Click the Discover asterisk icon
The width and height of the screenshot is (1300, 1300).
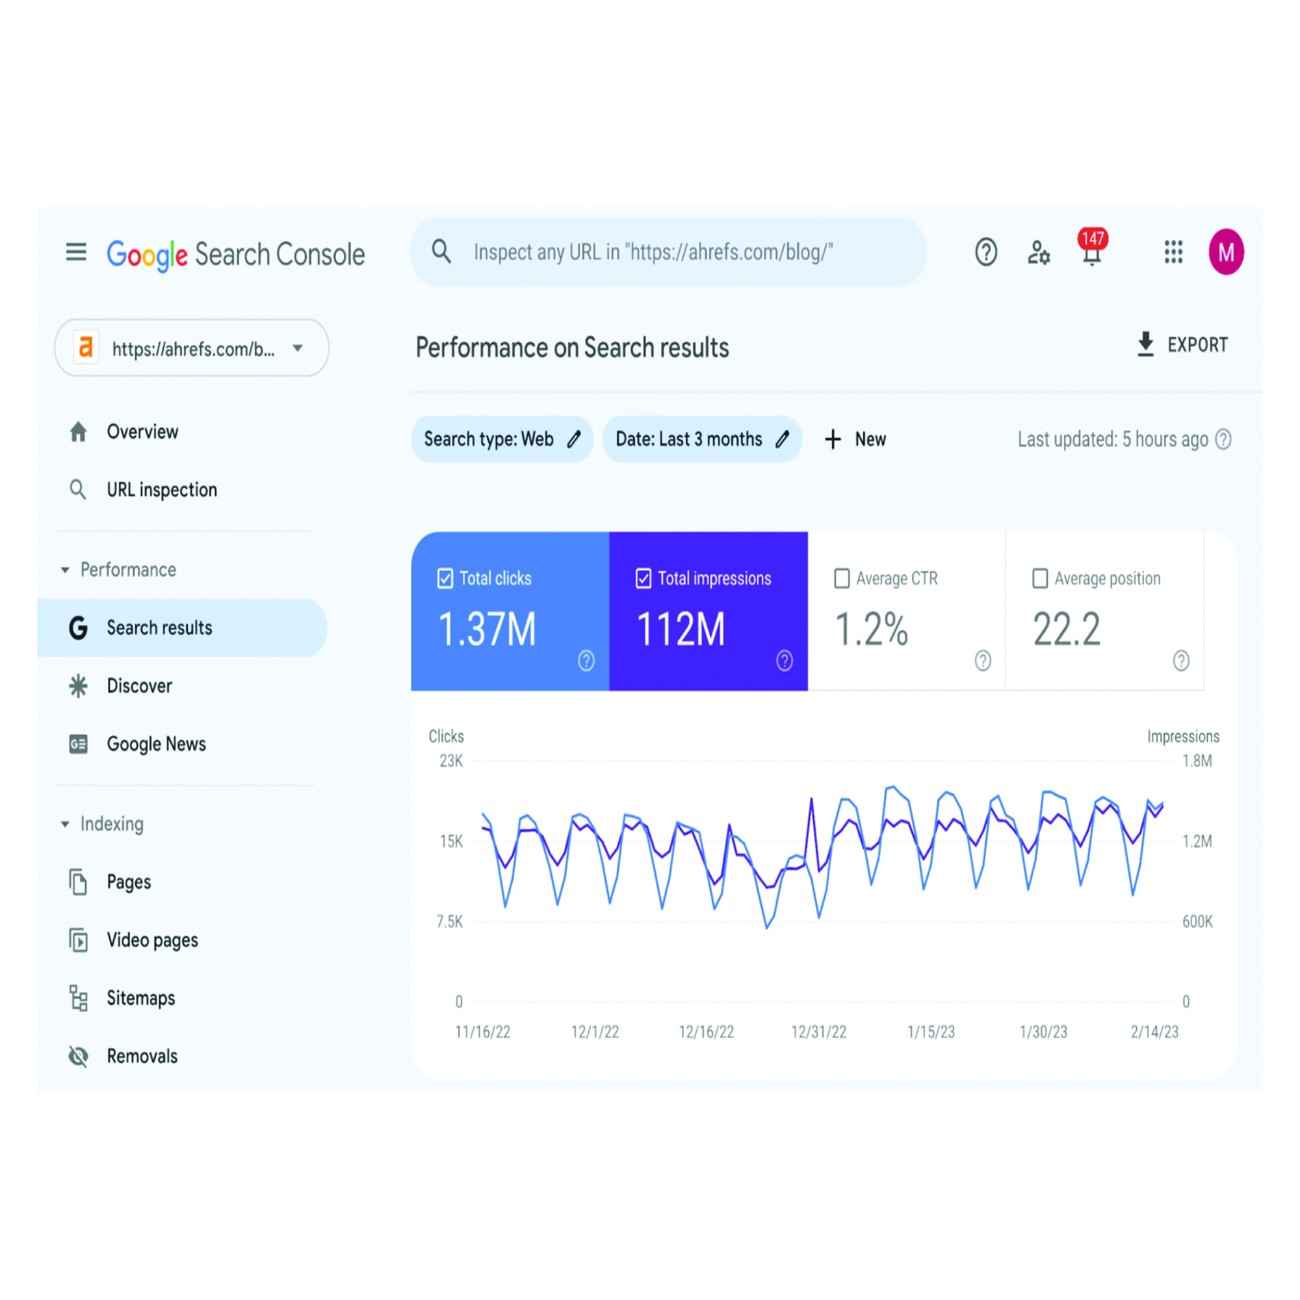pos(78,686)
